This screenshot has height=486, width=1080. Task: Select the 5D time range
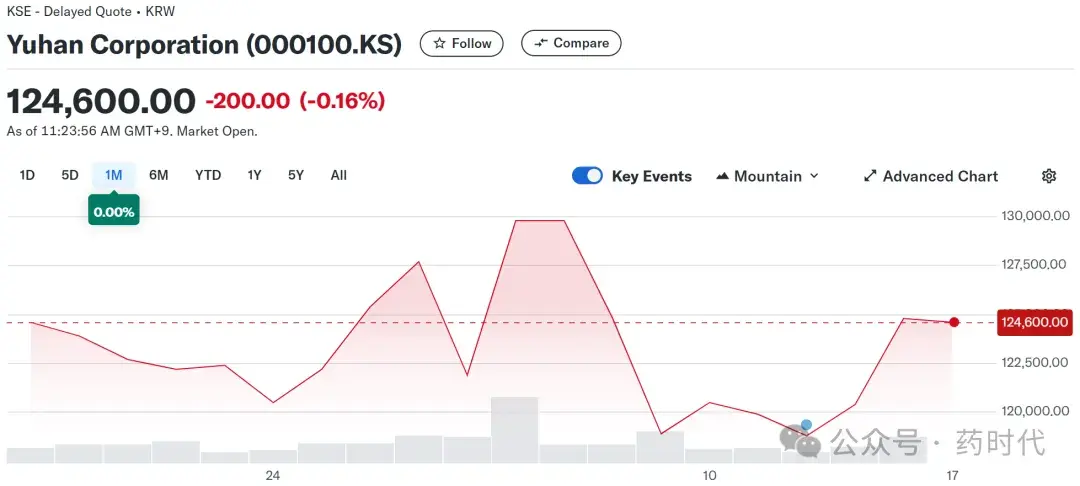[70, 175]
